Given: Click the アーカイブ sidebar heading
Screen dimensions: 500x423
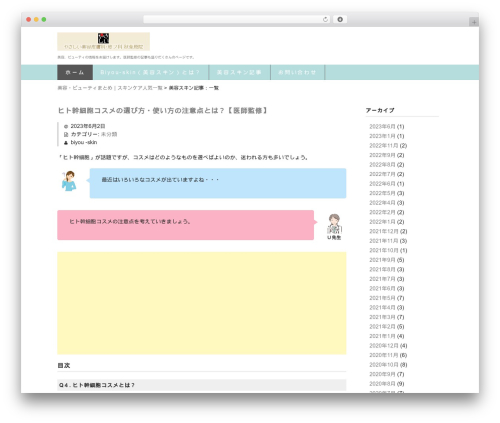Looking at the screenshot, I should click(380, 110).
